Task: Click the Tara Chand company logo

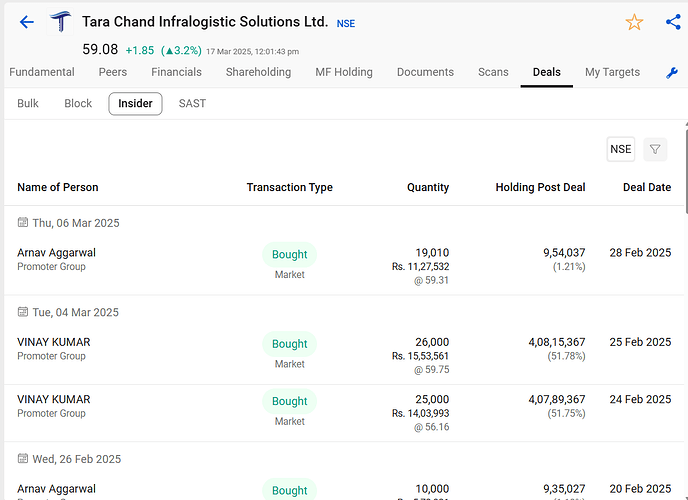Action: tap(60, 22)
